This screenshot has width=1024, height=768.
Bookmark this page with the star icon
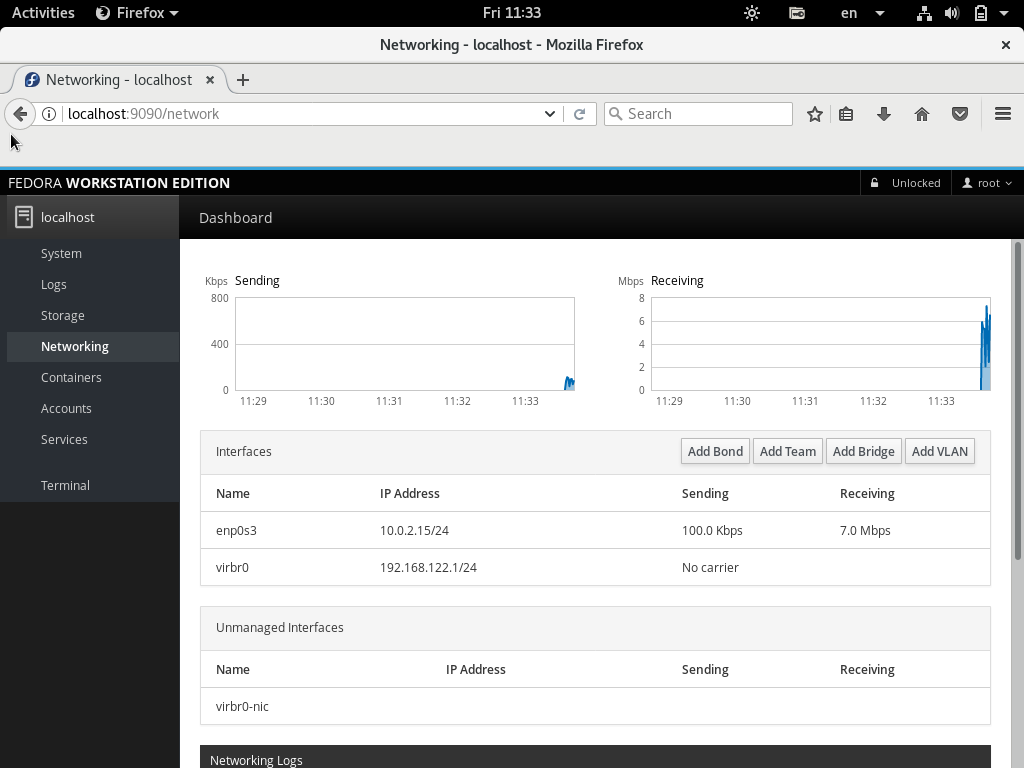click(x=814, y=114)
